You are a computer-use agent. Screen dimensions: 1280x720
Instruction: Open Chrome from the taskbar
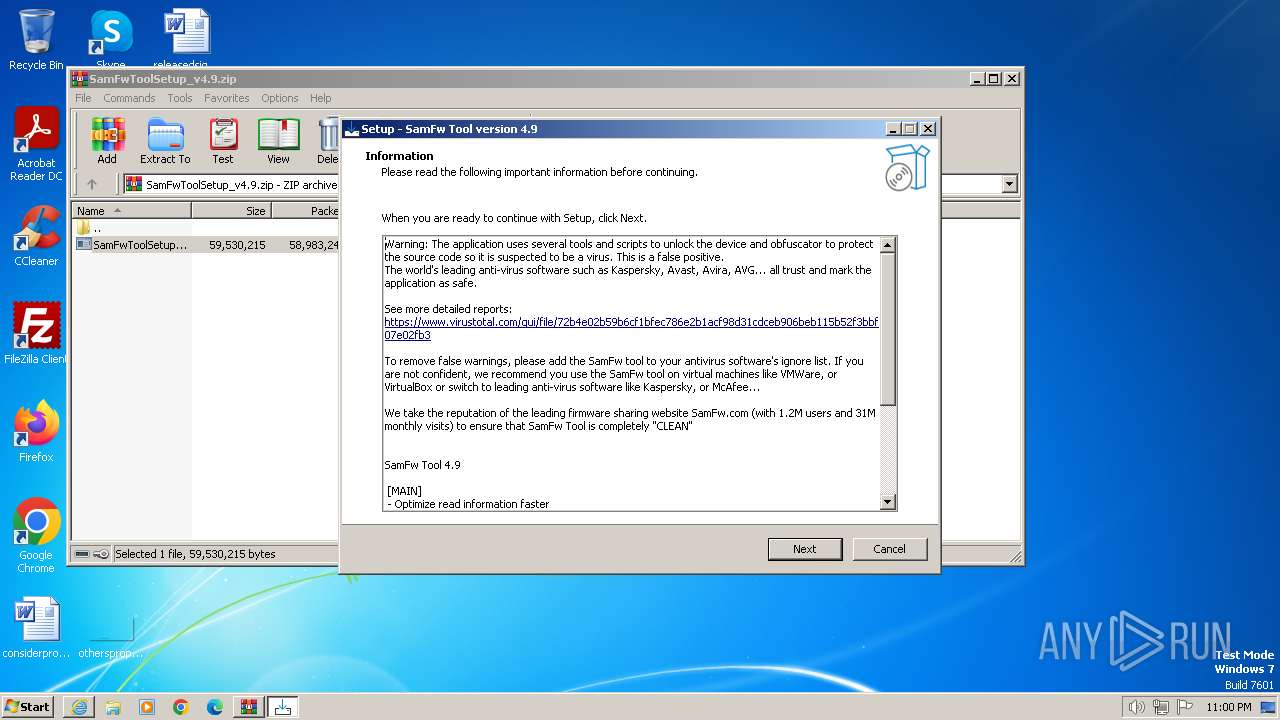click(x=181, y=707)
